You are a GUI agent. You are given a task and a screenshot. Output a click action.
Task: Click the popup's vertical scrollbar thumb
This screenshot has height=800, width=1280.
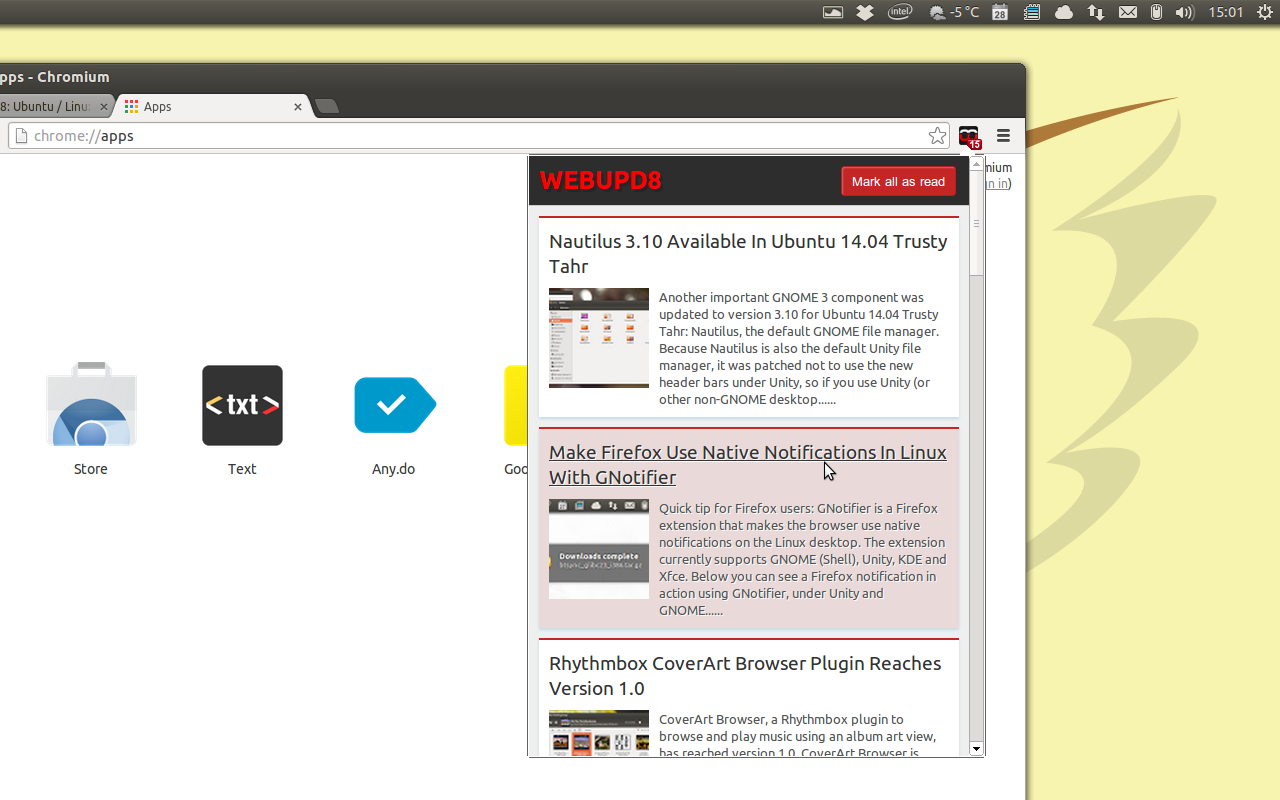(977, 223)
